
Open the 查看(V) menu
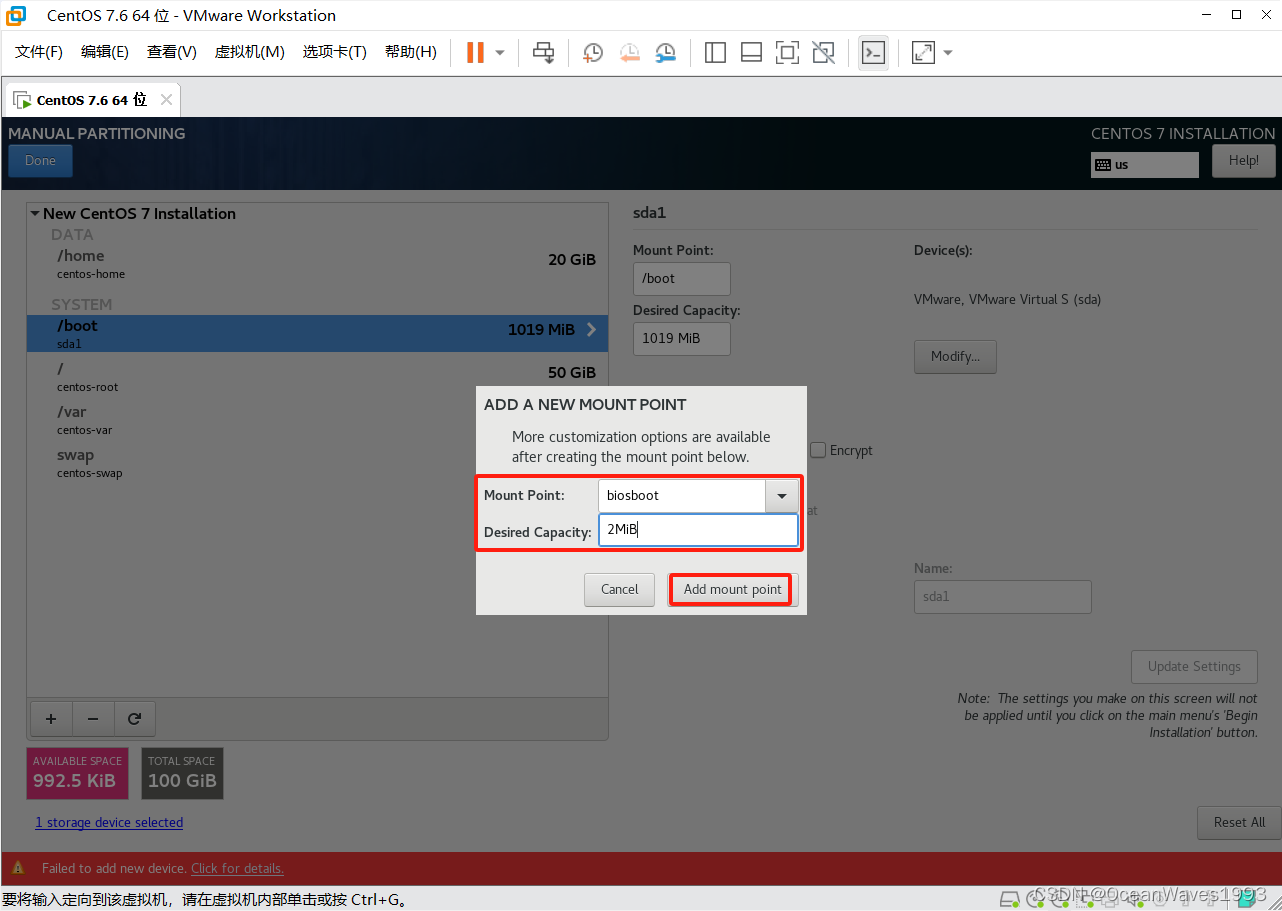(x=172, y=52)
